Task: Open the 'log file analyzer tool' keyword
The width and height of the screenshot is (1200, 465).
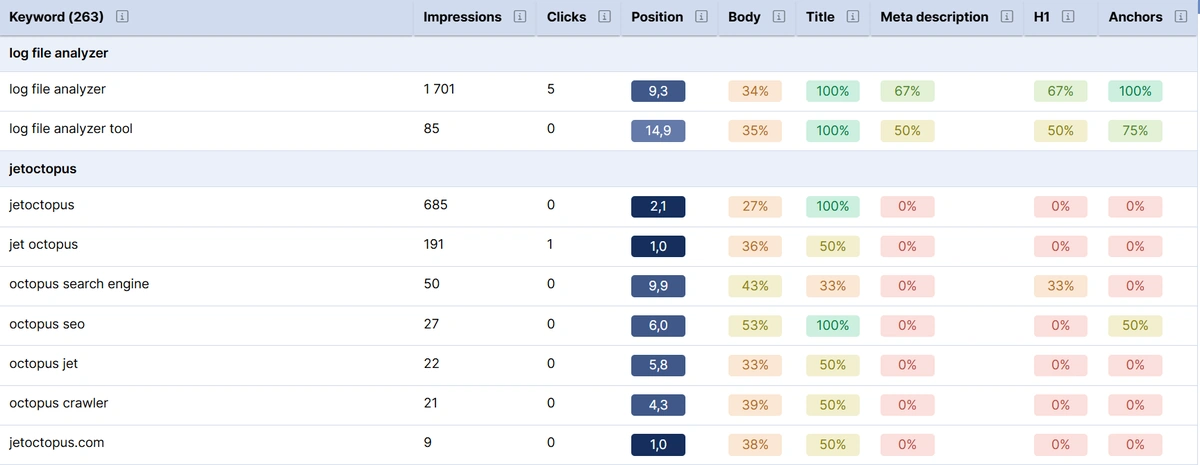Action: pos(70,129)
